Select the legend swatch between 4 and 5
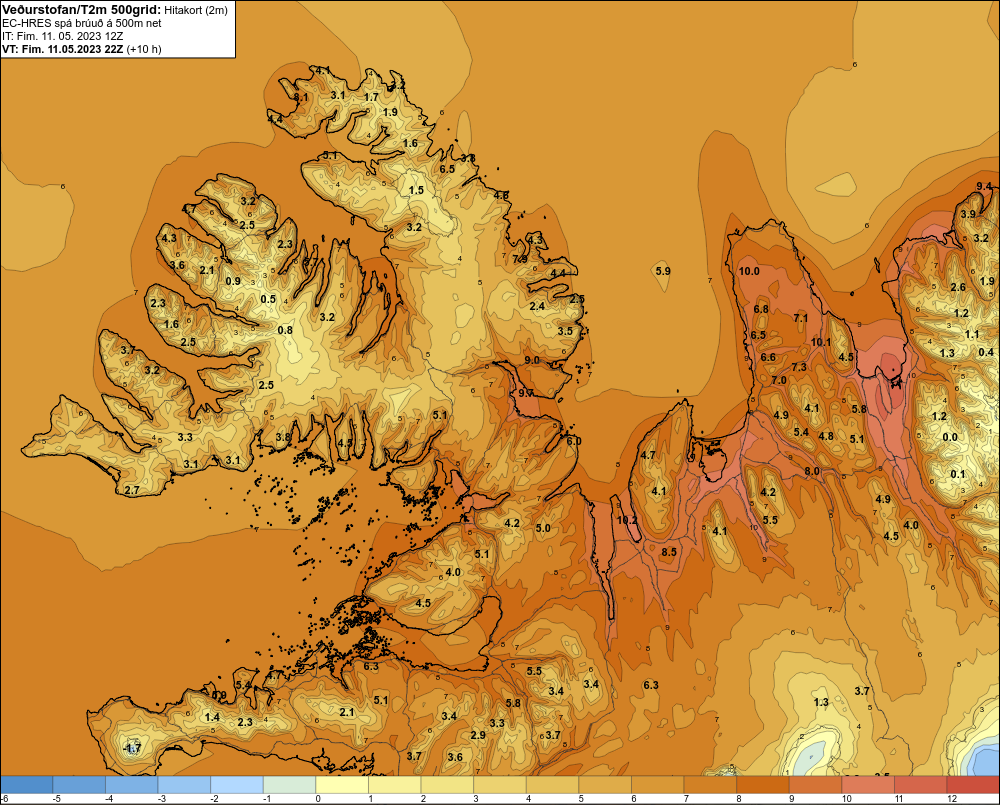Screen dimensions: 1000x805 (553, 785)
